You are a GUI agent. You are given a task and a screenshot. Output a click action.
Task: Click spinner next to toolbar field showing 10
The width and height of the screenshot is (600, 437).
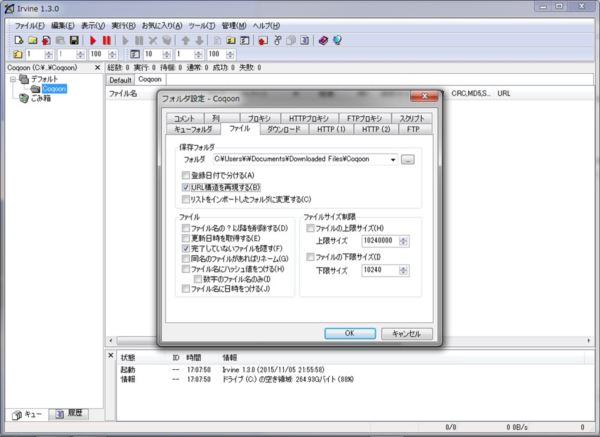click(166, 54)
